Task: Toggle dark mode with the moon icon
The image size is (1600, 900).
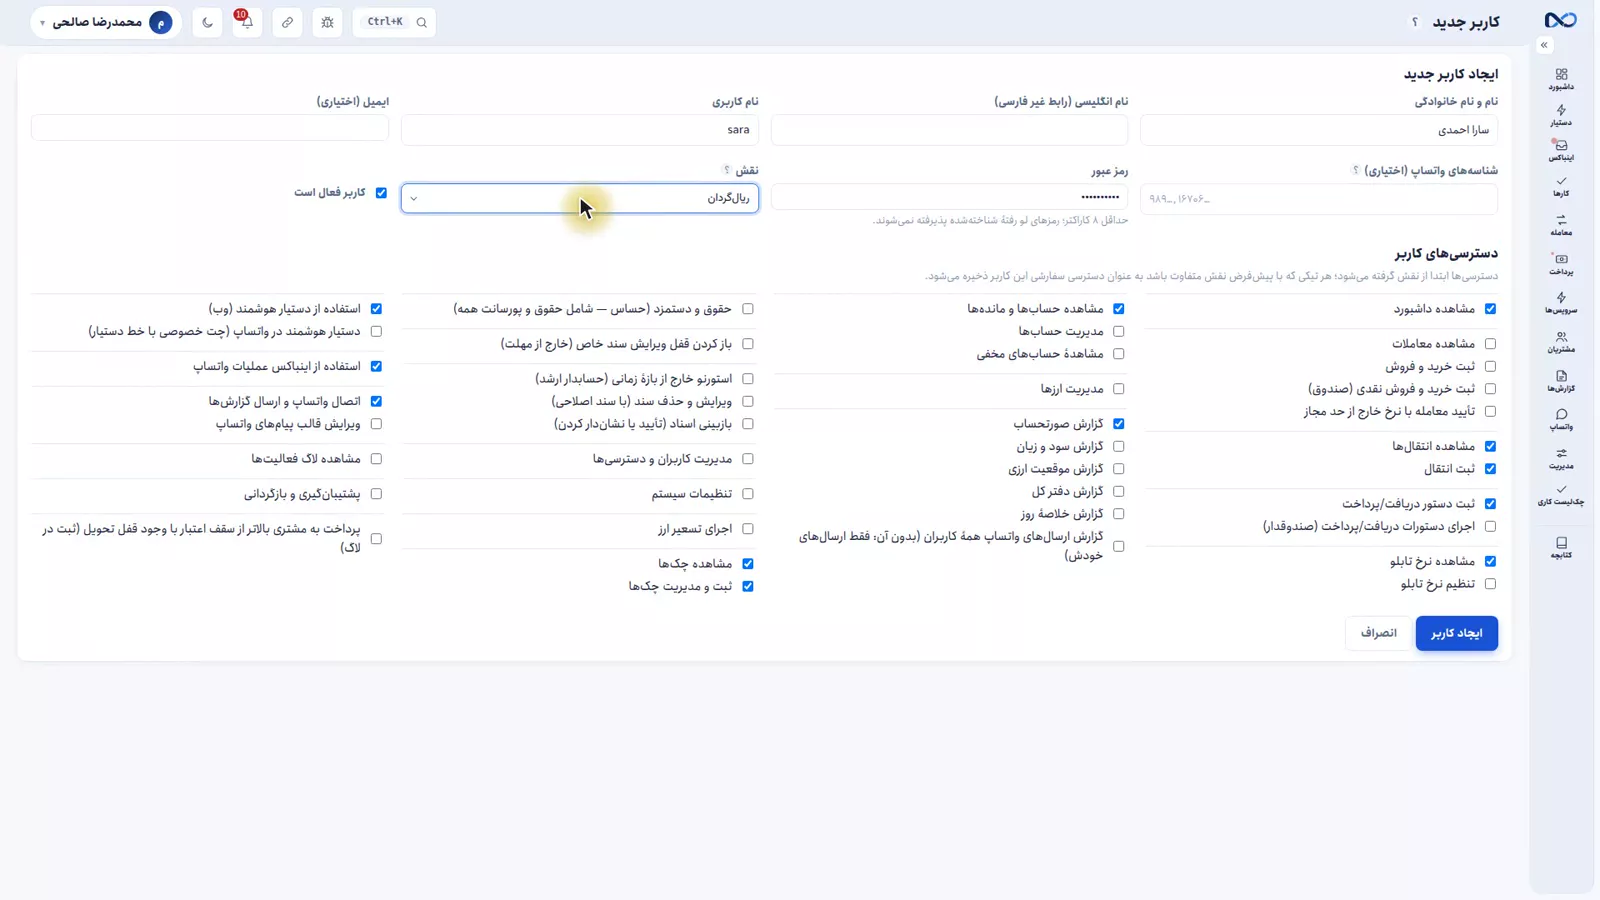Action: pos(207,22)
